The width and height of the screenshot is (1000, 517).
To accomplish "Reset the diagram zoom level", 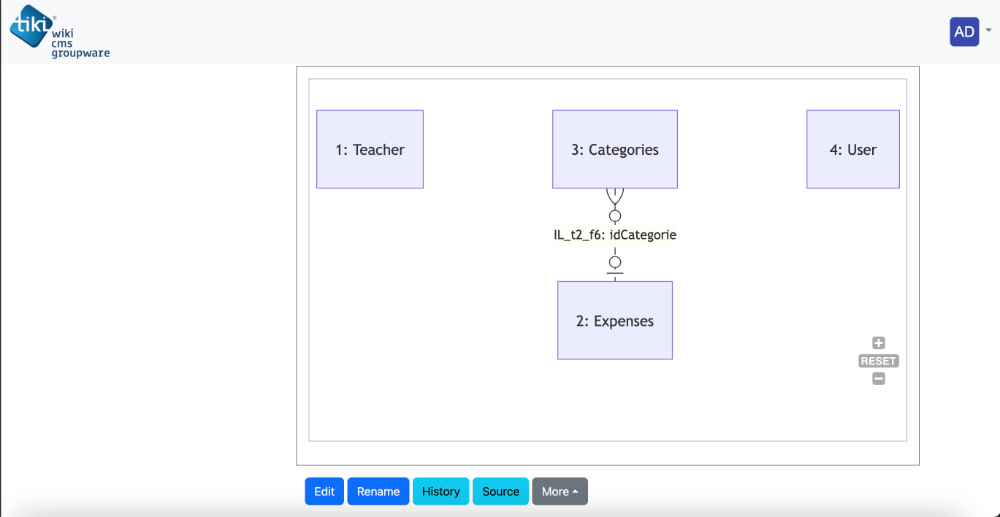I will (878, 361).
